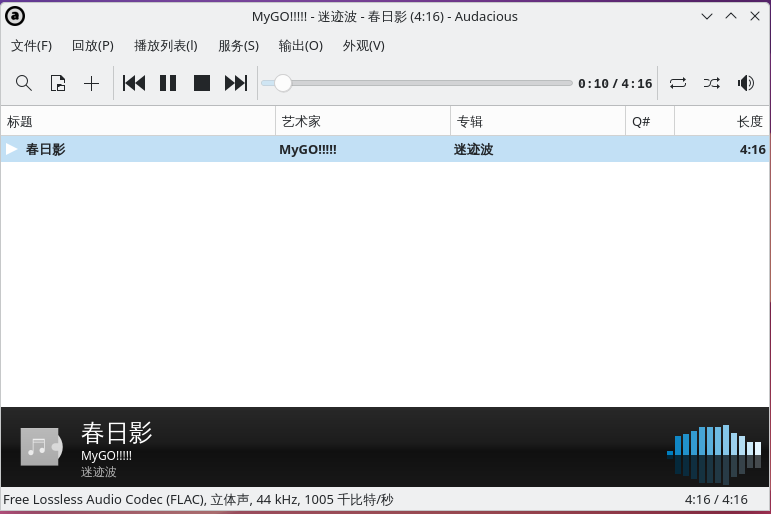The height and width of the screenshot is (514, 771).
Task: Toggle repeat mode
Action: click(x=678, y=83)
